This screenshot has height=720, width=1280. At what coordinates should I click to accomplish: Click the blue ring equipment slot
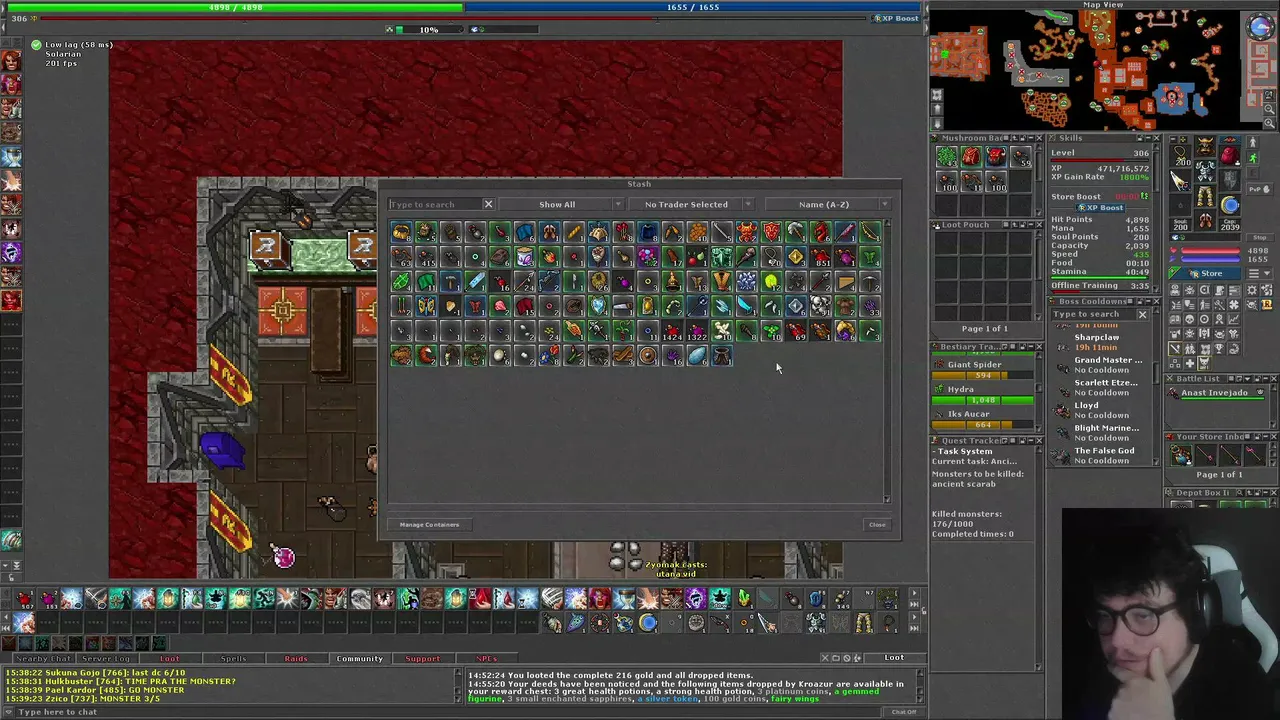pyautogui.click(x=1229, y=205)
